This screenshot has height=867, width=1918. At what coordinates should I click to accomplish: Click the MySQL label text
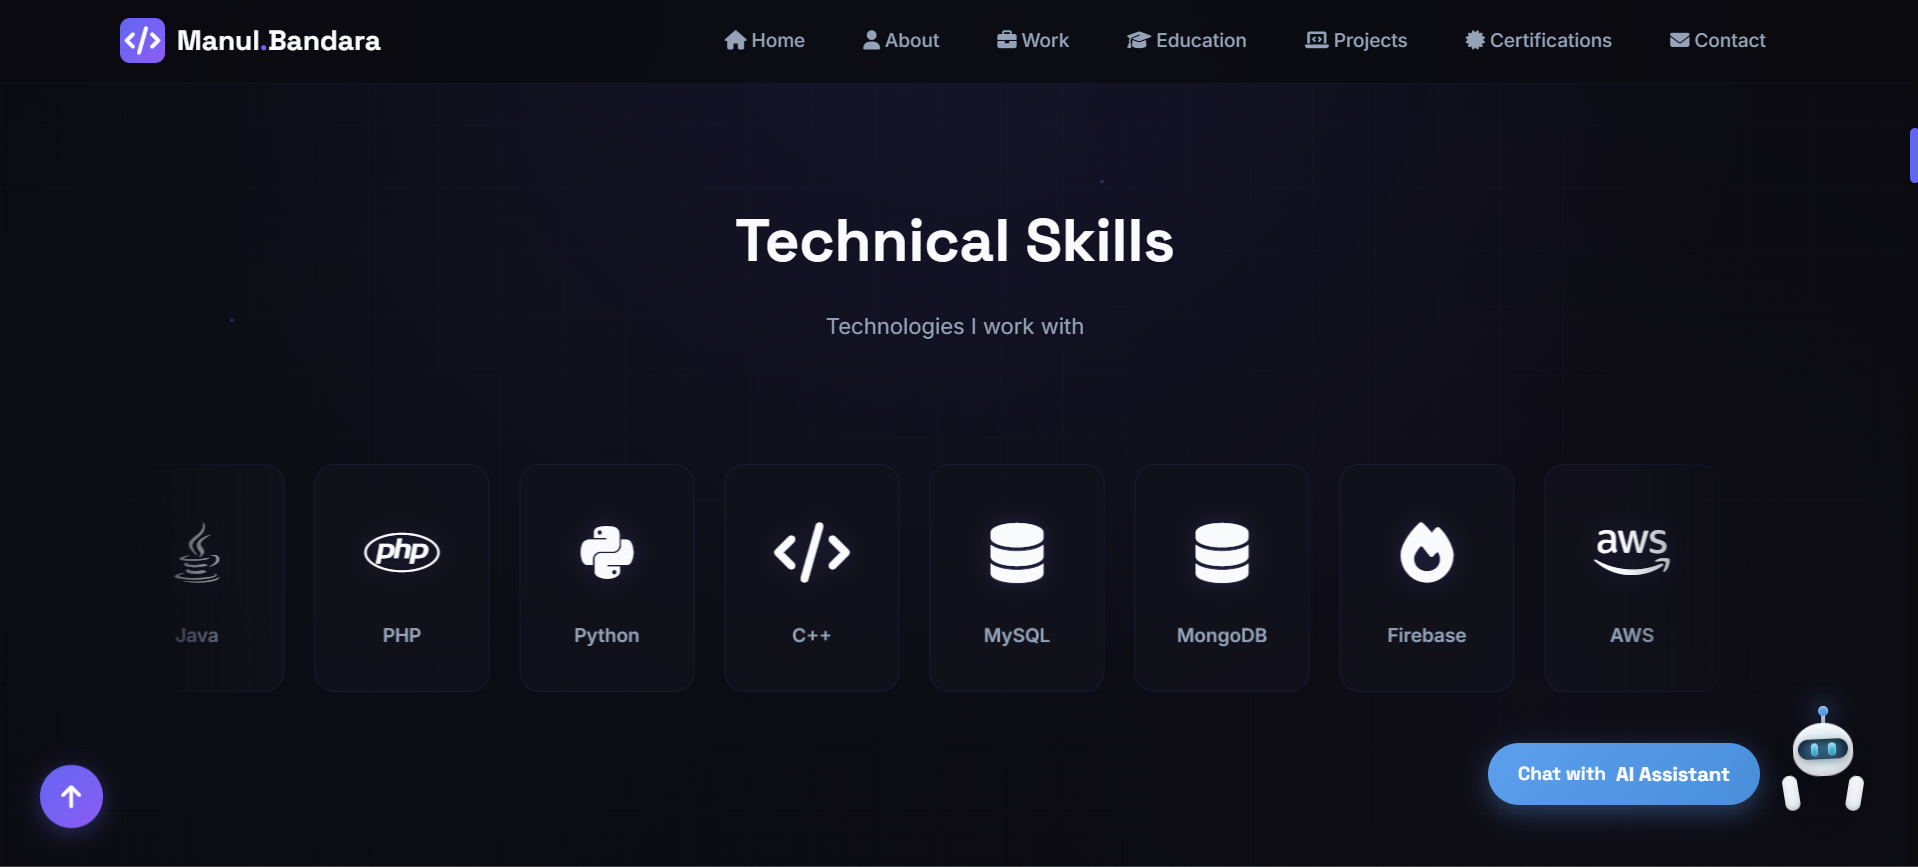[x=1017, y=635]
